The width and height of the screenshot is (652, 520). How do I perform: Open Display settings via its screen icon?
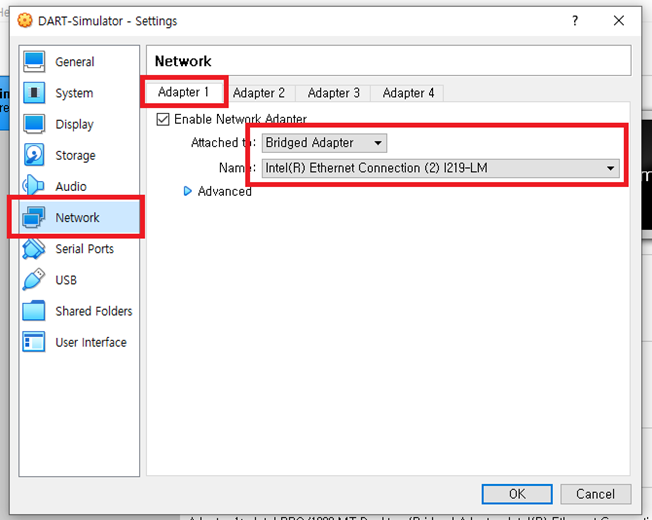34,124
